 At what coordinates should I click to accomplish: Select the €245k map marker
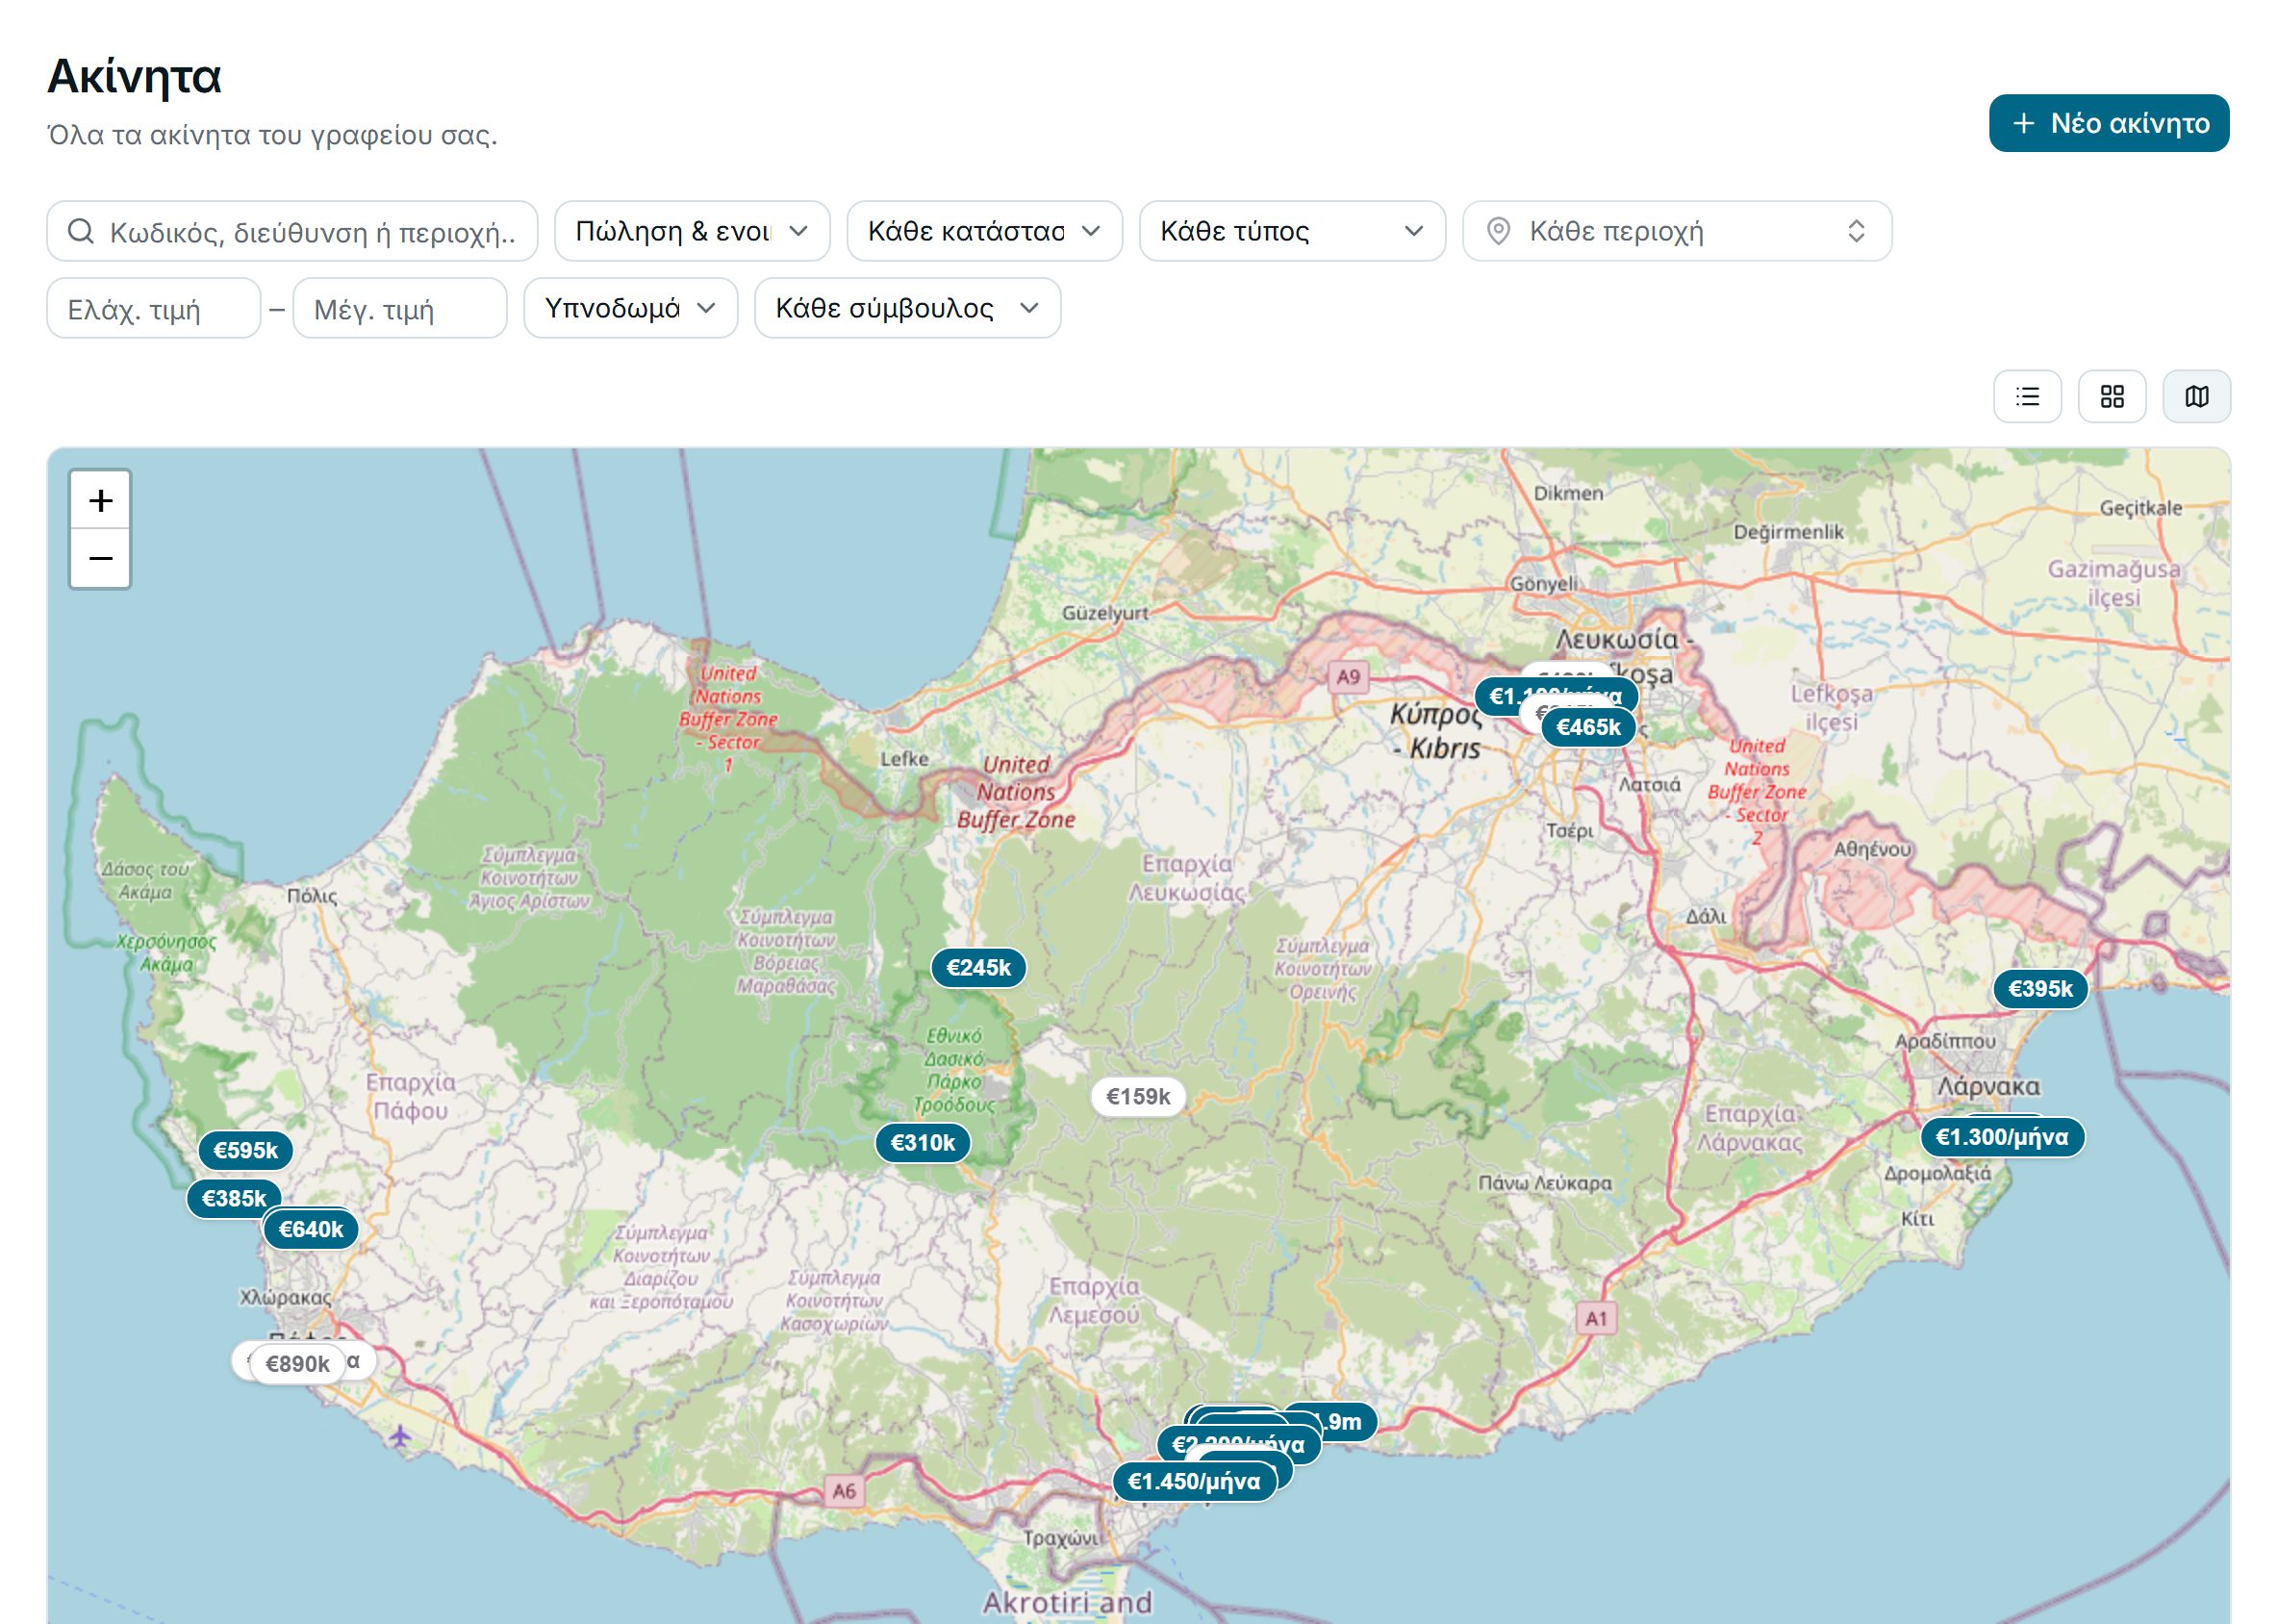pos(978,968)
